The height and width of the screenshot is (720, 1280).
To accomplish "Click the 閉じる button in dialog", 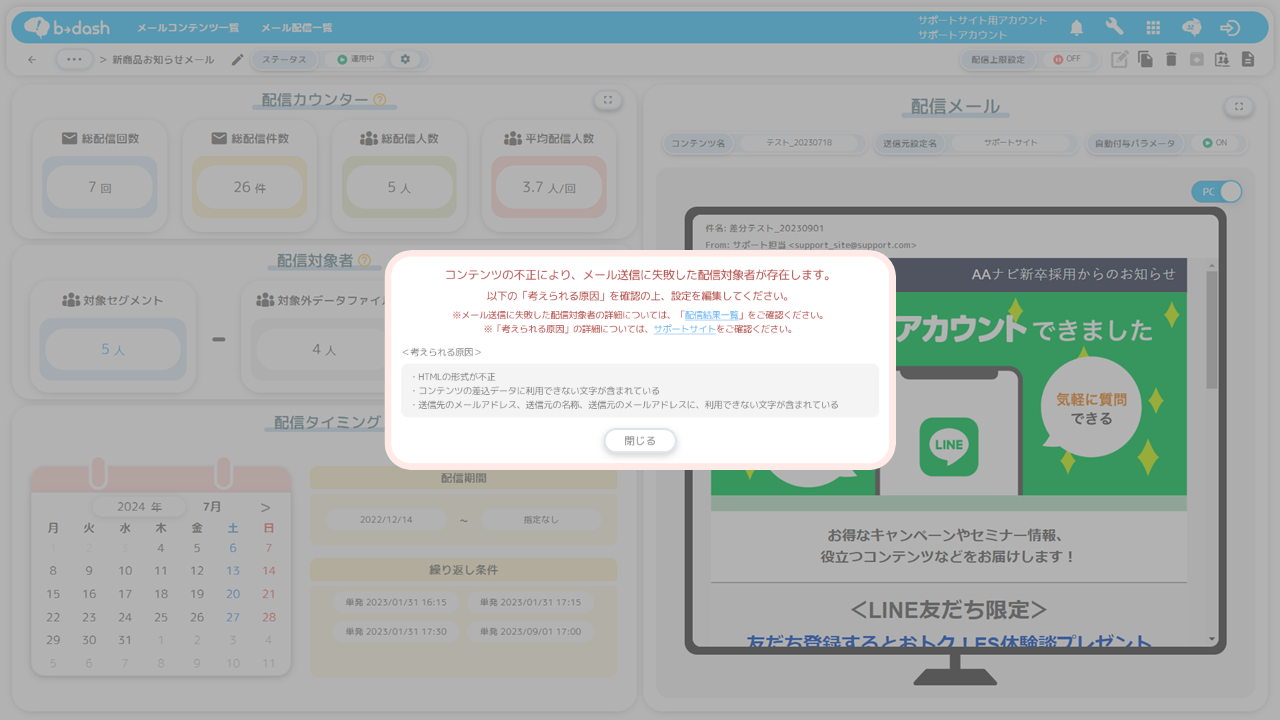I will 640,440.
